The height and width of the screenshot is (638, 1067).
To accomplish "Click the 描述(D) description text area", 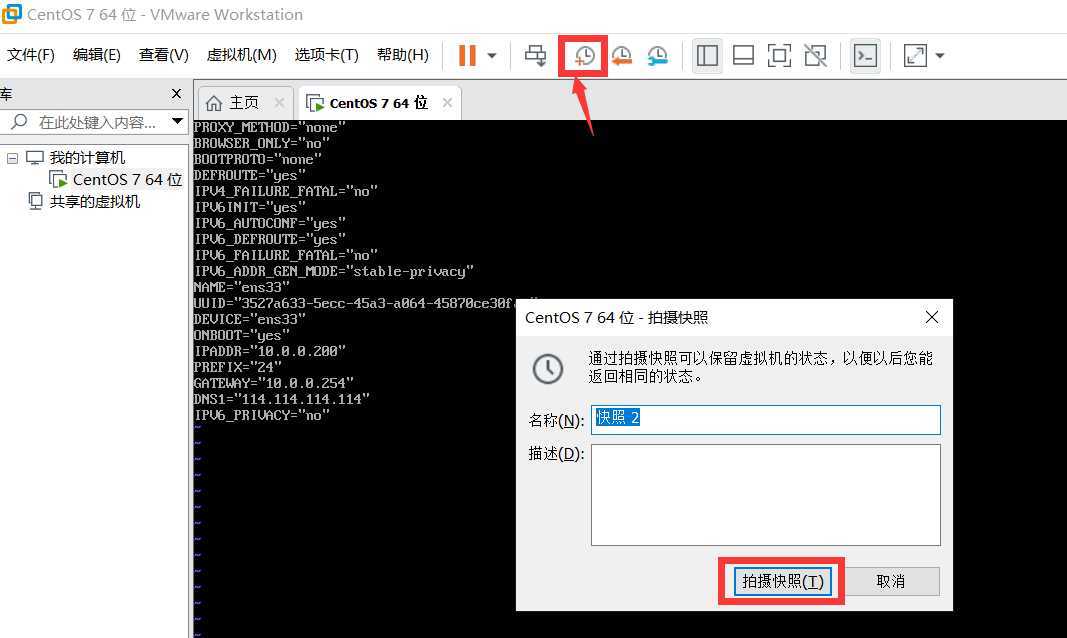I will click(766, 495).
